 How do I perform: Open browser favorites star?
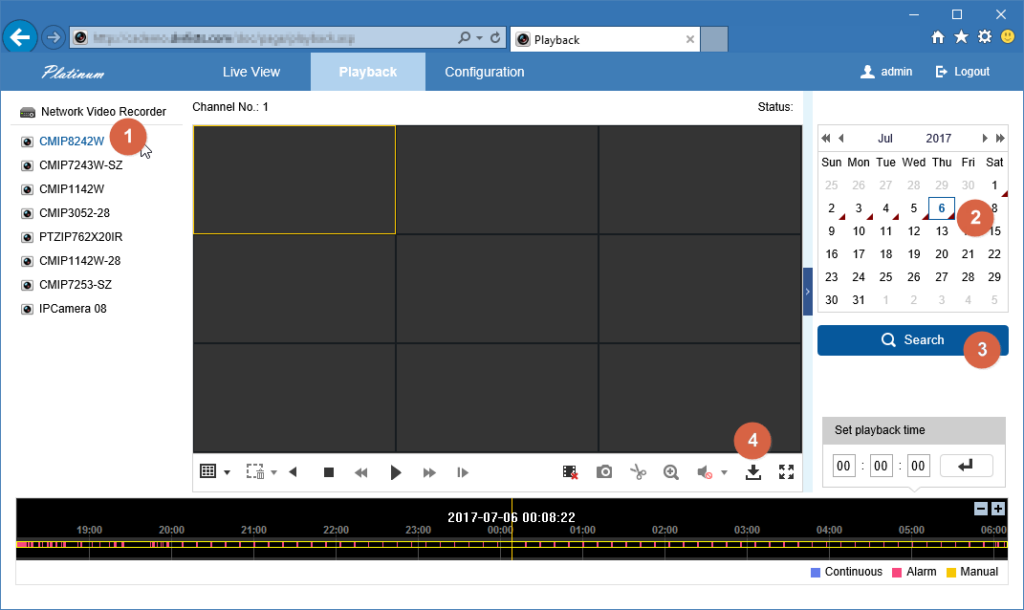961,37
